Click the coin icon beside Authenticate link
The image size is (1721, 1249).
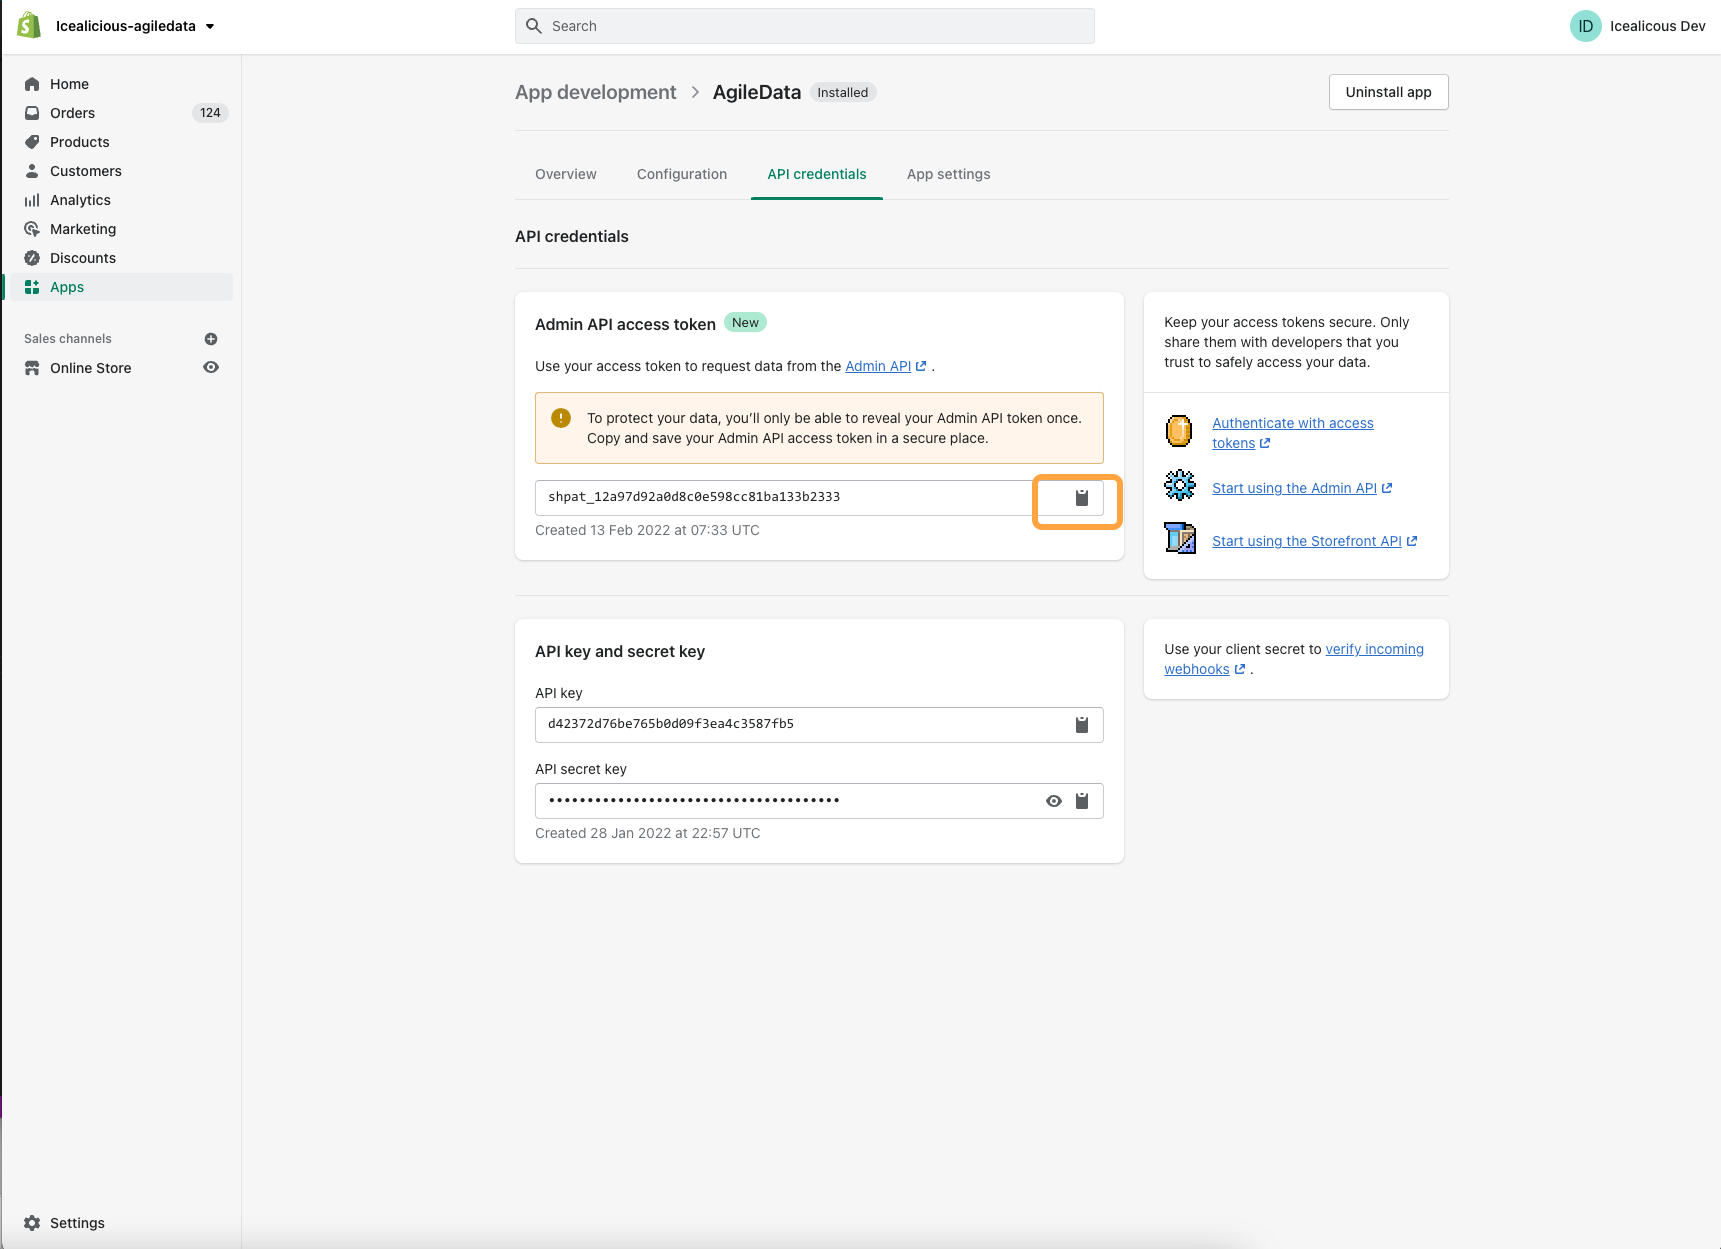pyautogui.click(x=1179, y=431)
